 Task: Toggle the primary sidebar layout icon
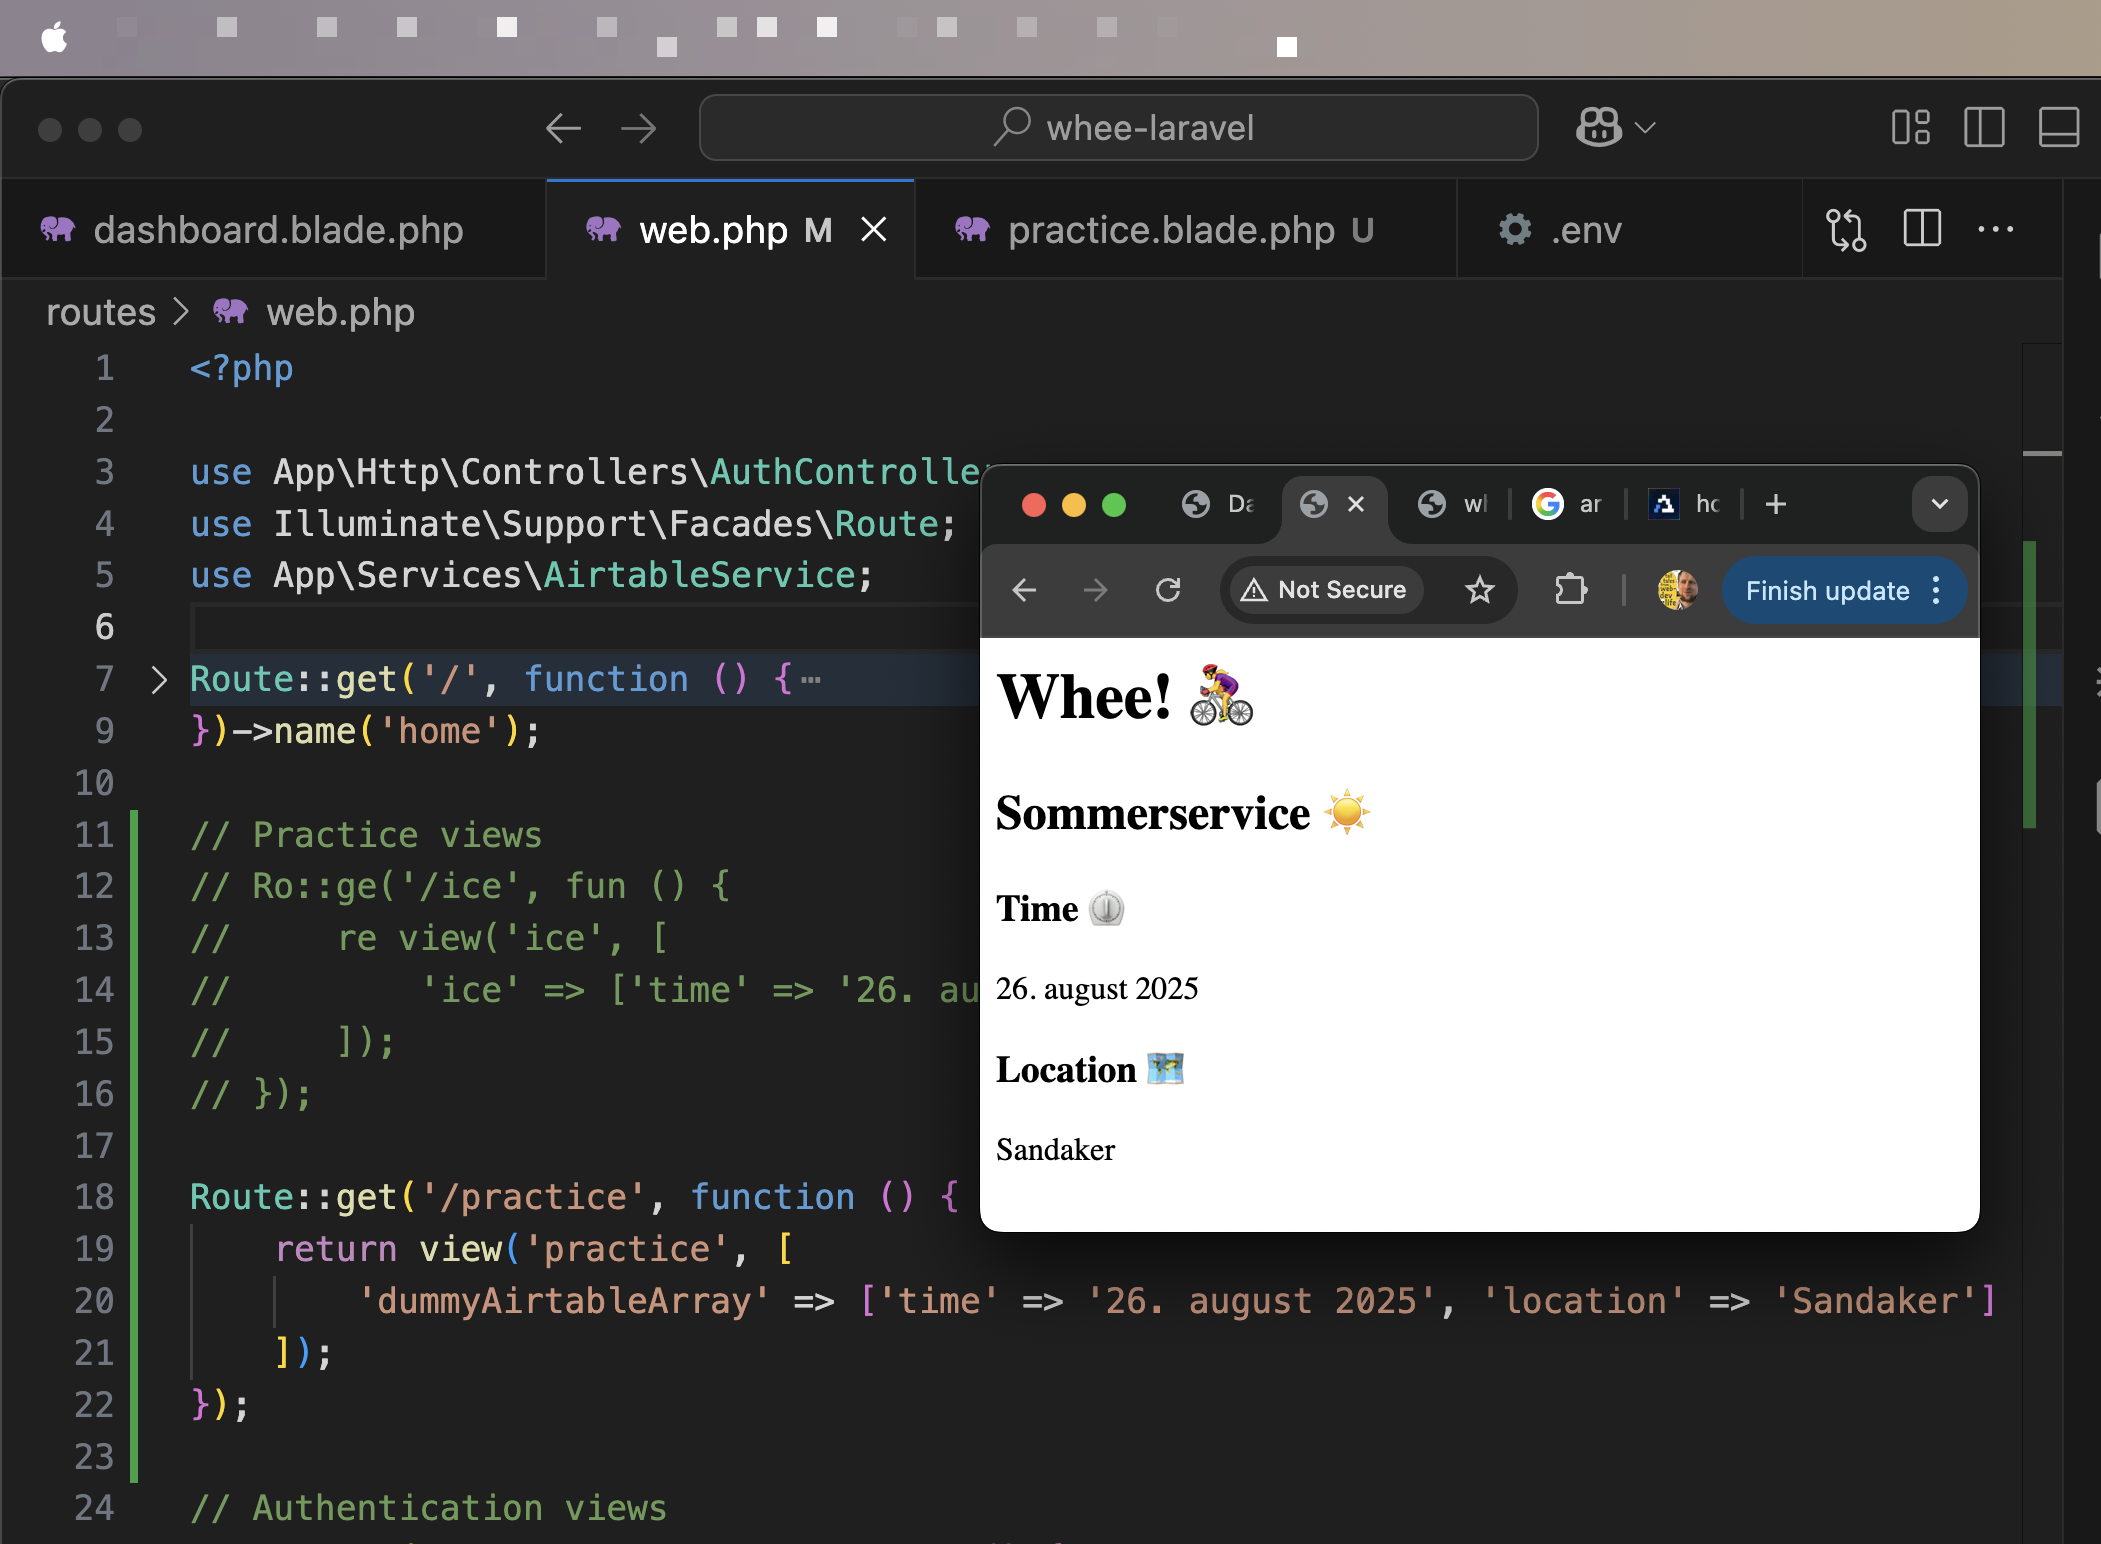click(x=1984, y=128)
